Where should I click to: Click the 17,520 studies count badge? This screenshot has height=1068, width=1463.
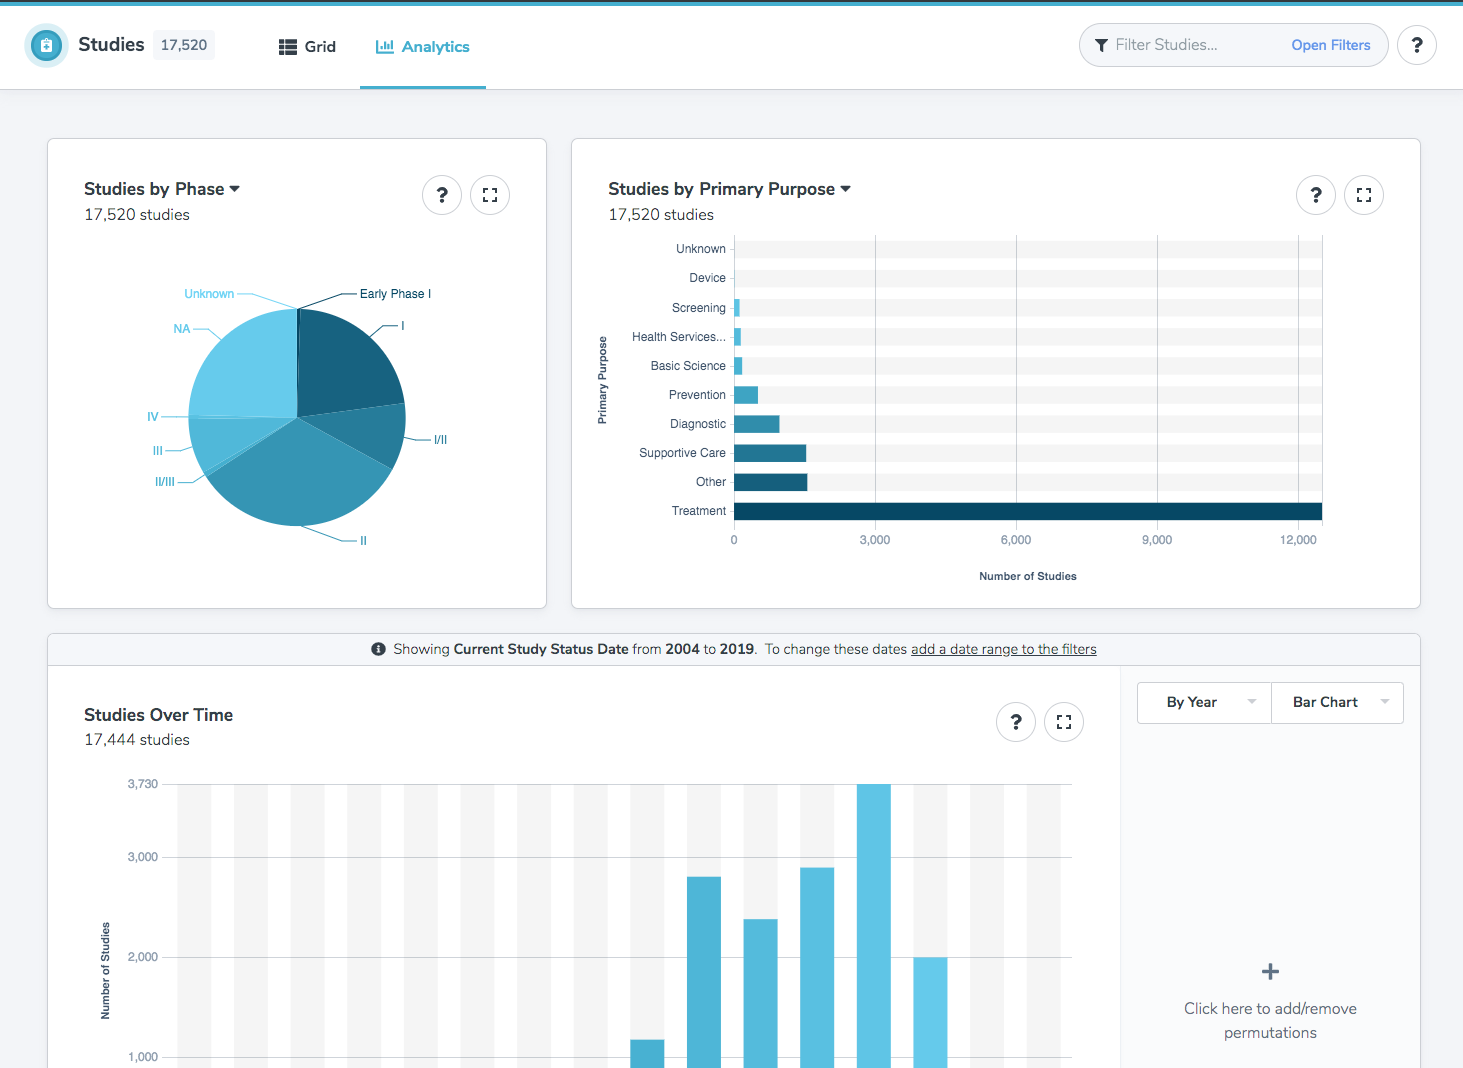click(x=184, y=45)
